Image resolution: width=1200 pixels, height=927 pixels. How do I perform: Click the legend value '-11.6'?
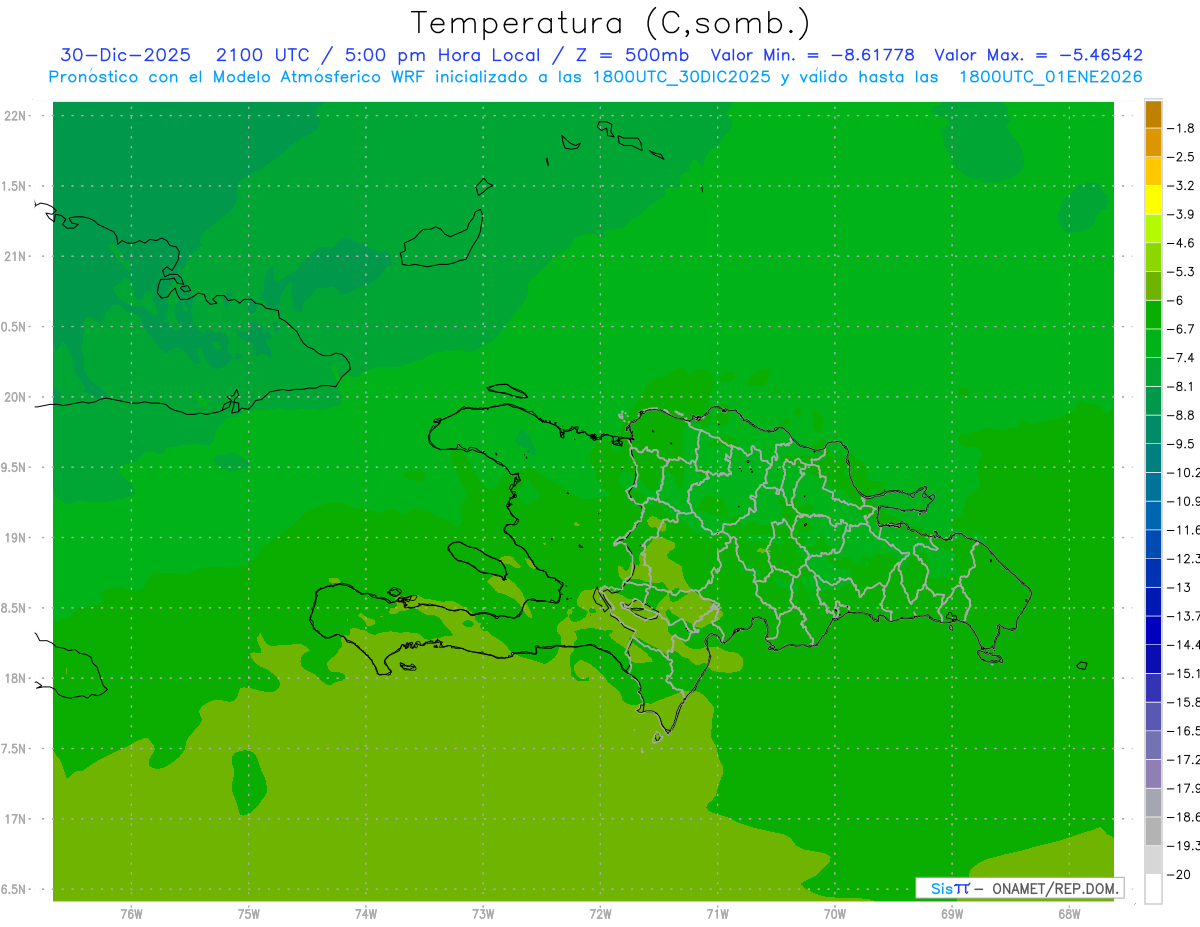(x=1185, y=529)
